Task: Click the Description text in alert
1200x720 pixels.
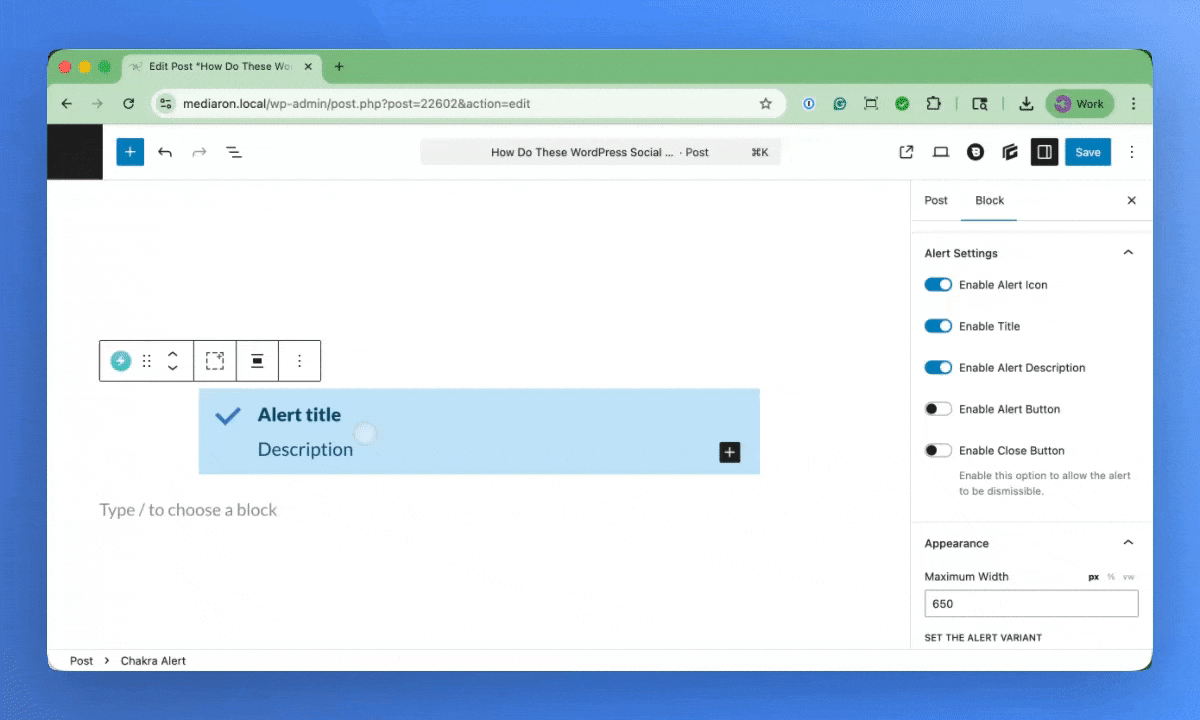Action: point(305,450)
